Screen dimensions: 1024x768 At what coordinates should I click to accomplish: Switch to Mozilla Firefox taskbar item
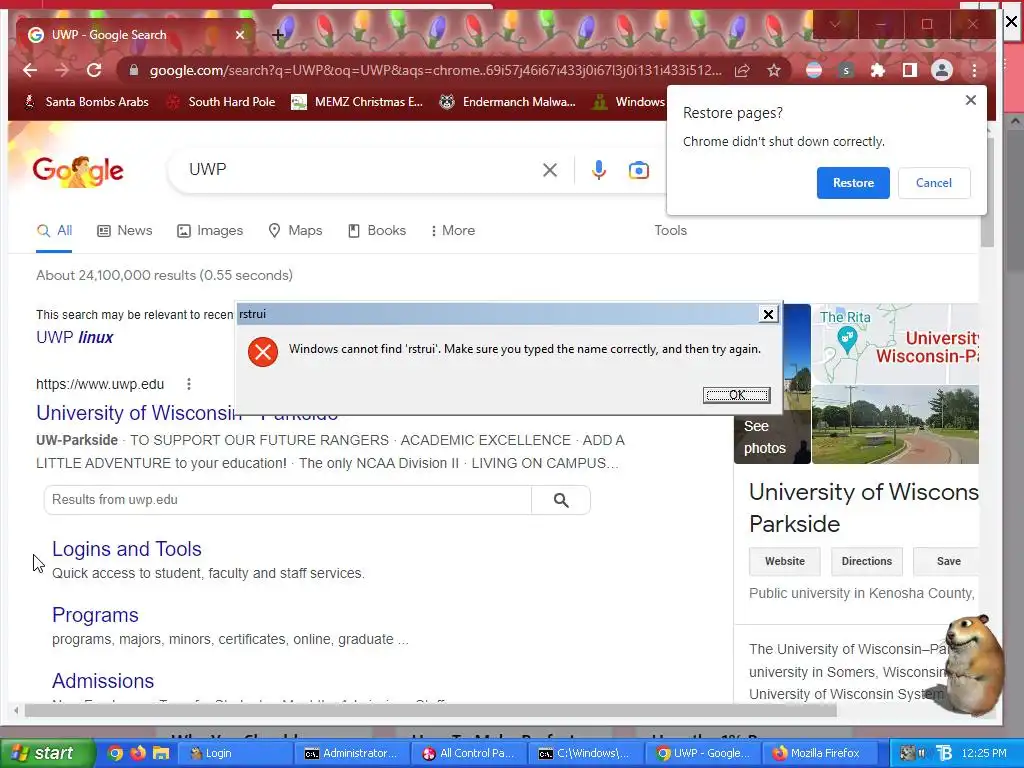coord(818,753)
